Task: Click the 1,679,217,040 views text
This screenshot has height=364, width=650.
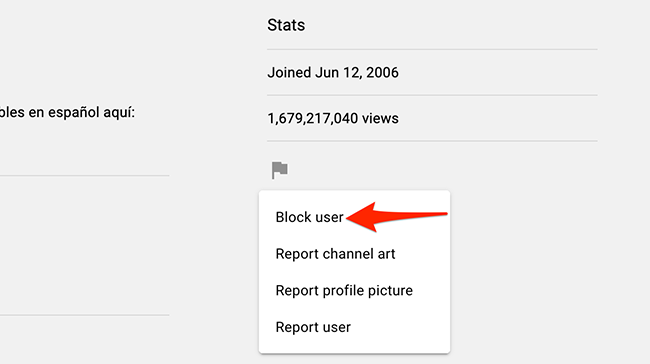Action: pos(333,119)
